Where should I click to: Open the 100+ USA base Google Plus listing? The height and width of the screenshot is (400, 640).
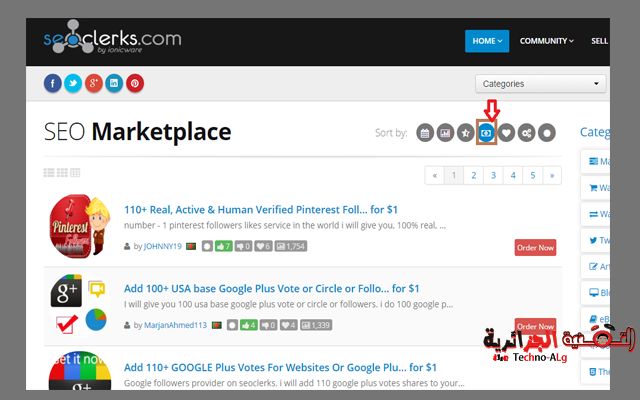tap(271, 289)
